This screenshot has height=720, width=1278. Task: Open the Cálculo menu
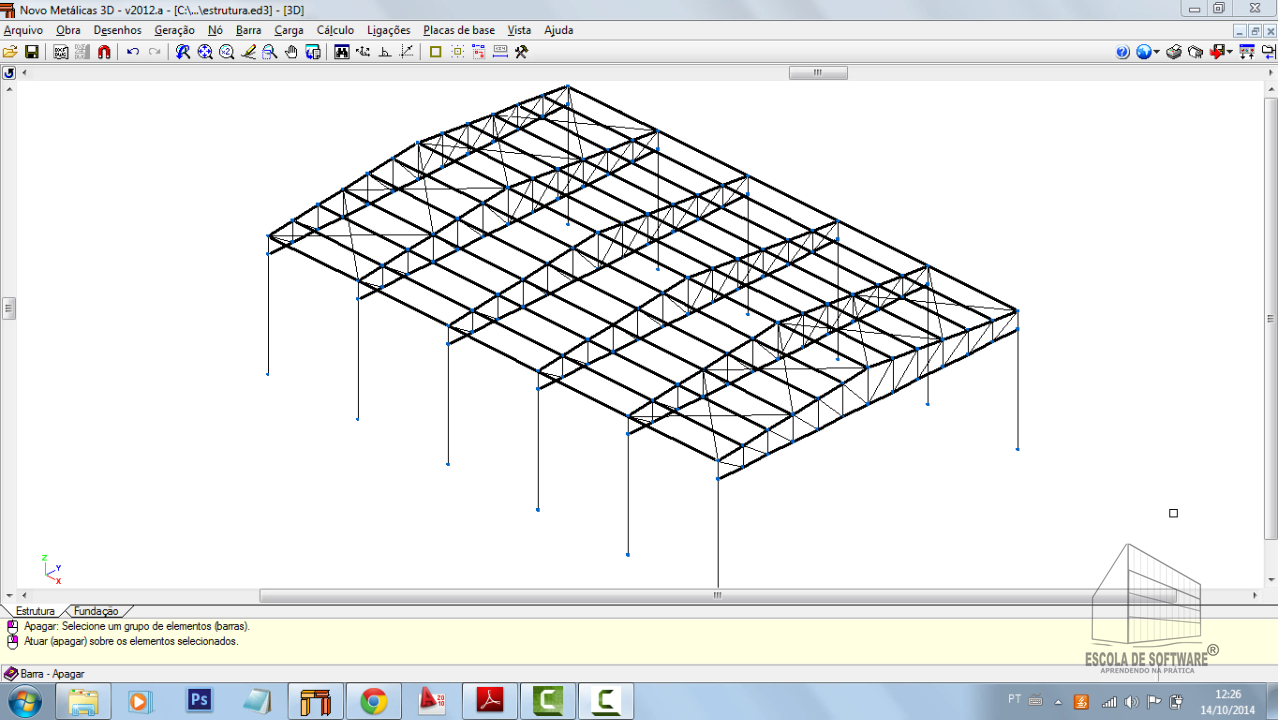tap(335, 30)
